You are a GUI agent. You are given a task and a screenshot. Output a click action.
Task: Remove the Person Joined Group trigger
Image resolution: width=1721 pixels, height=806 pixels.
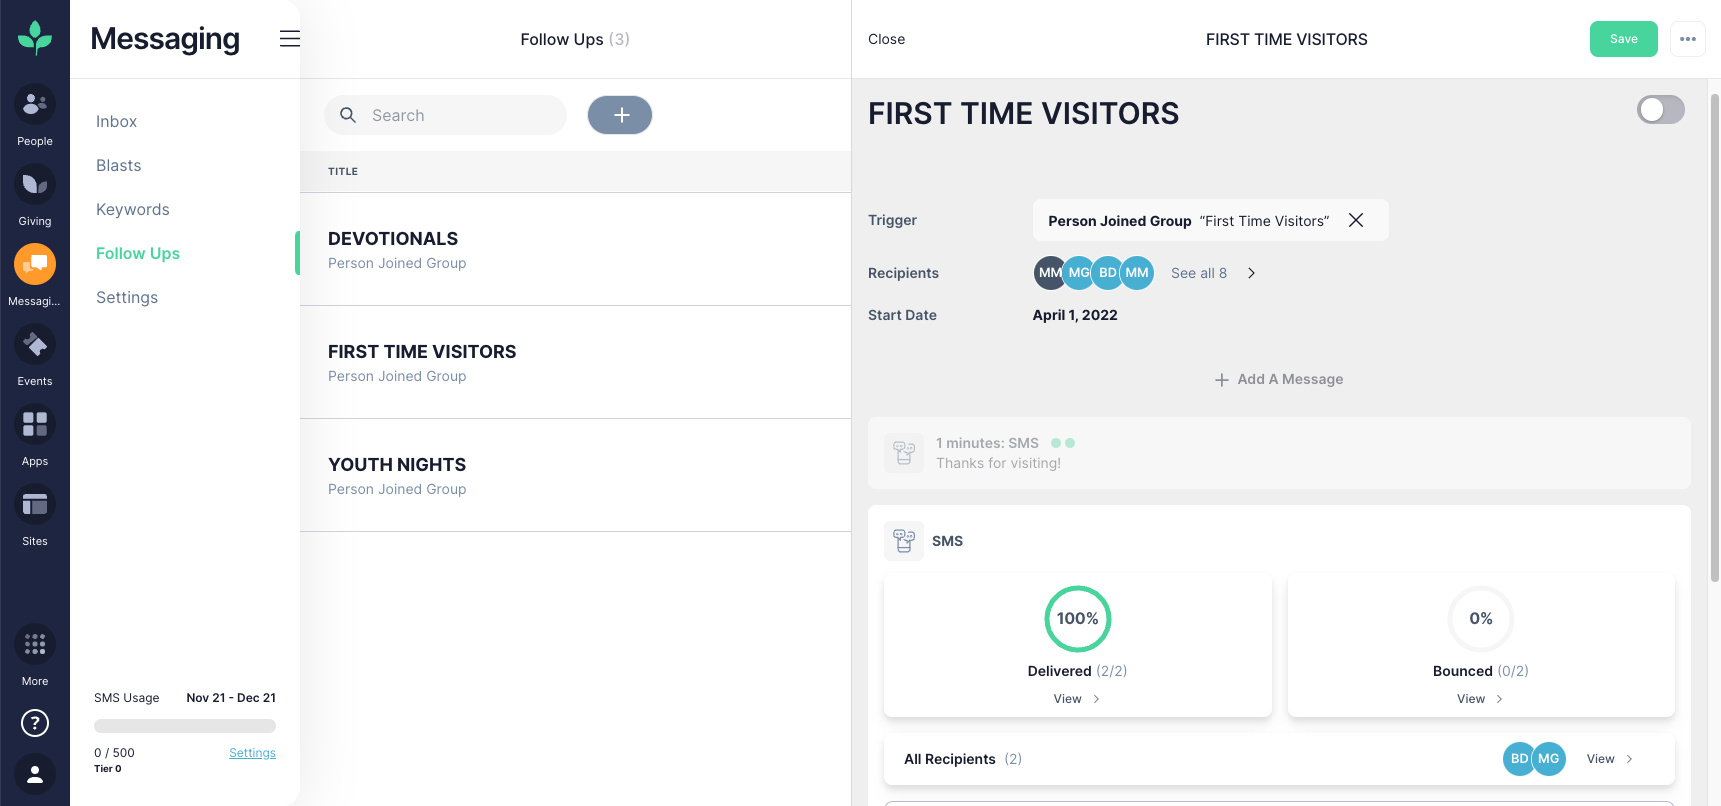1356,220
